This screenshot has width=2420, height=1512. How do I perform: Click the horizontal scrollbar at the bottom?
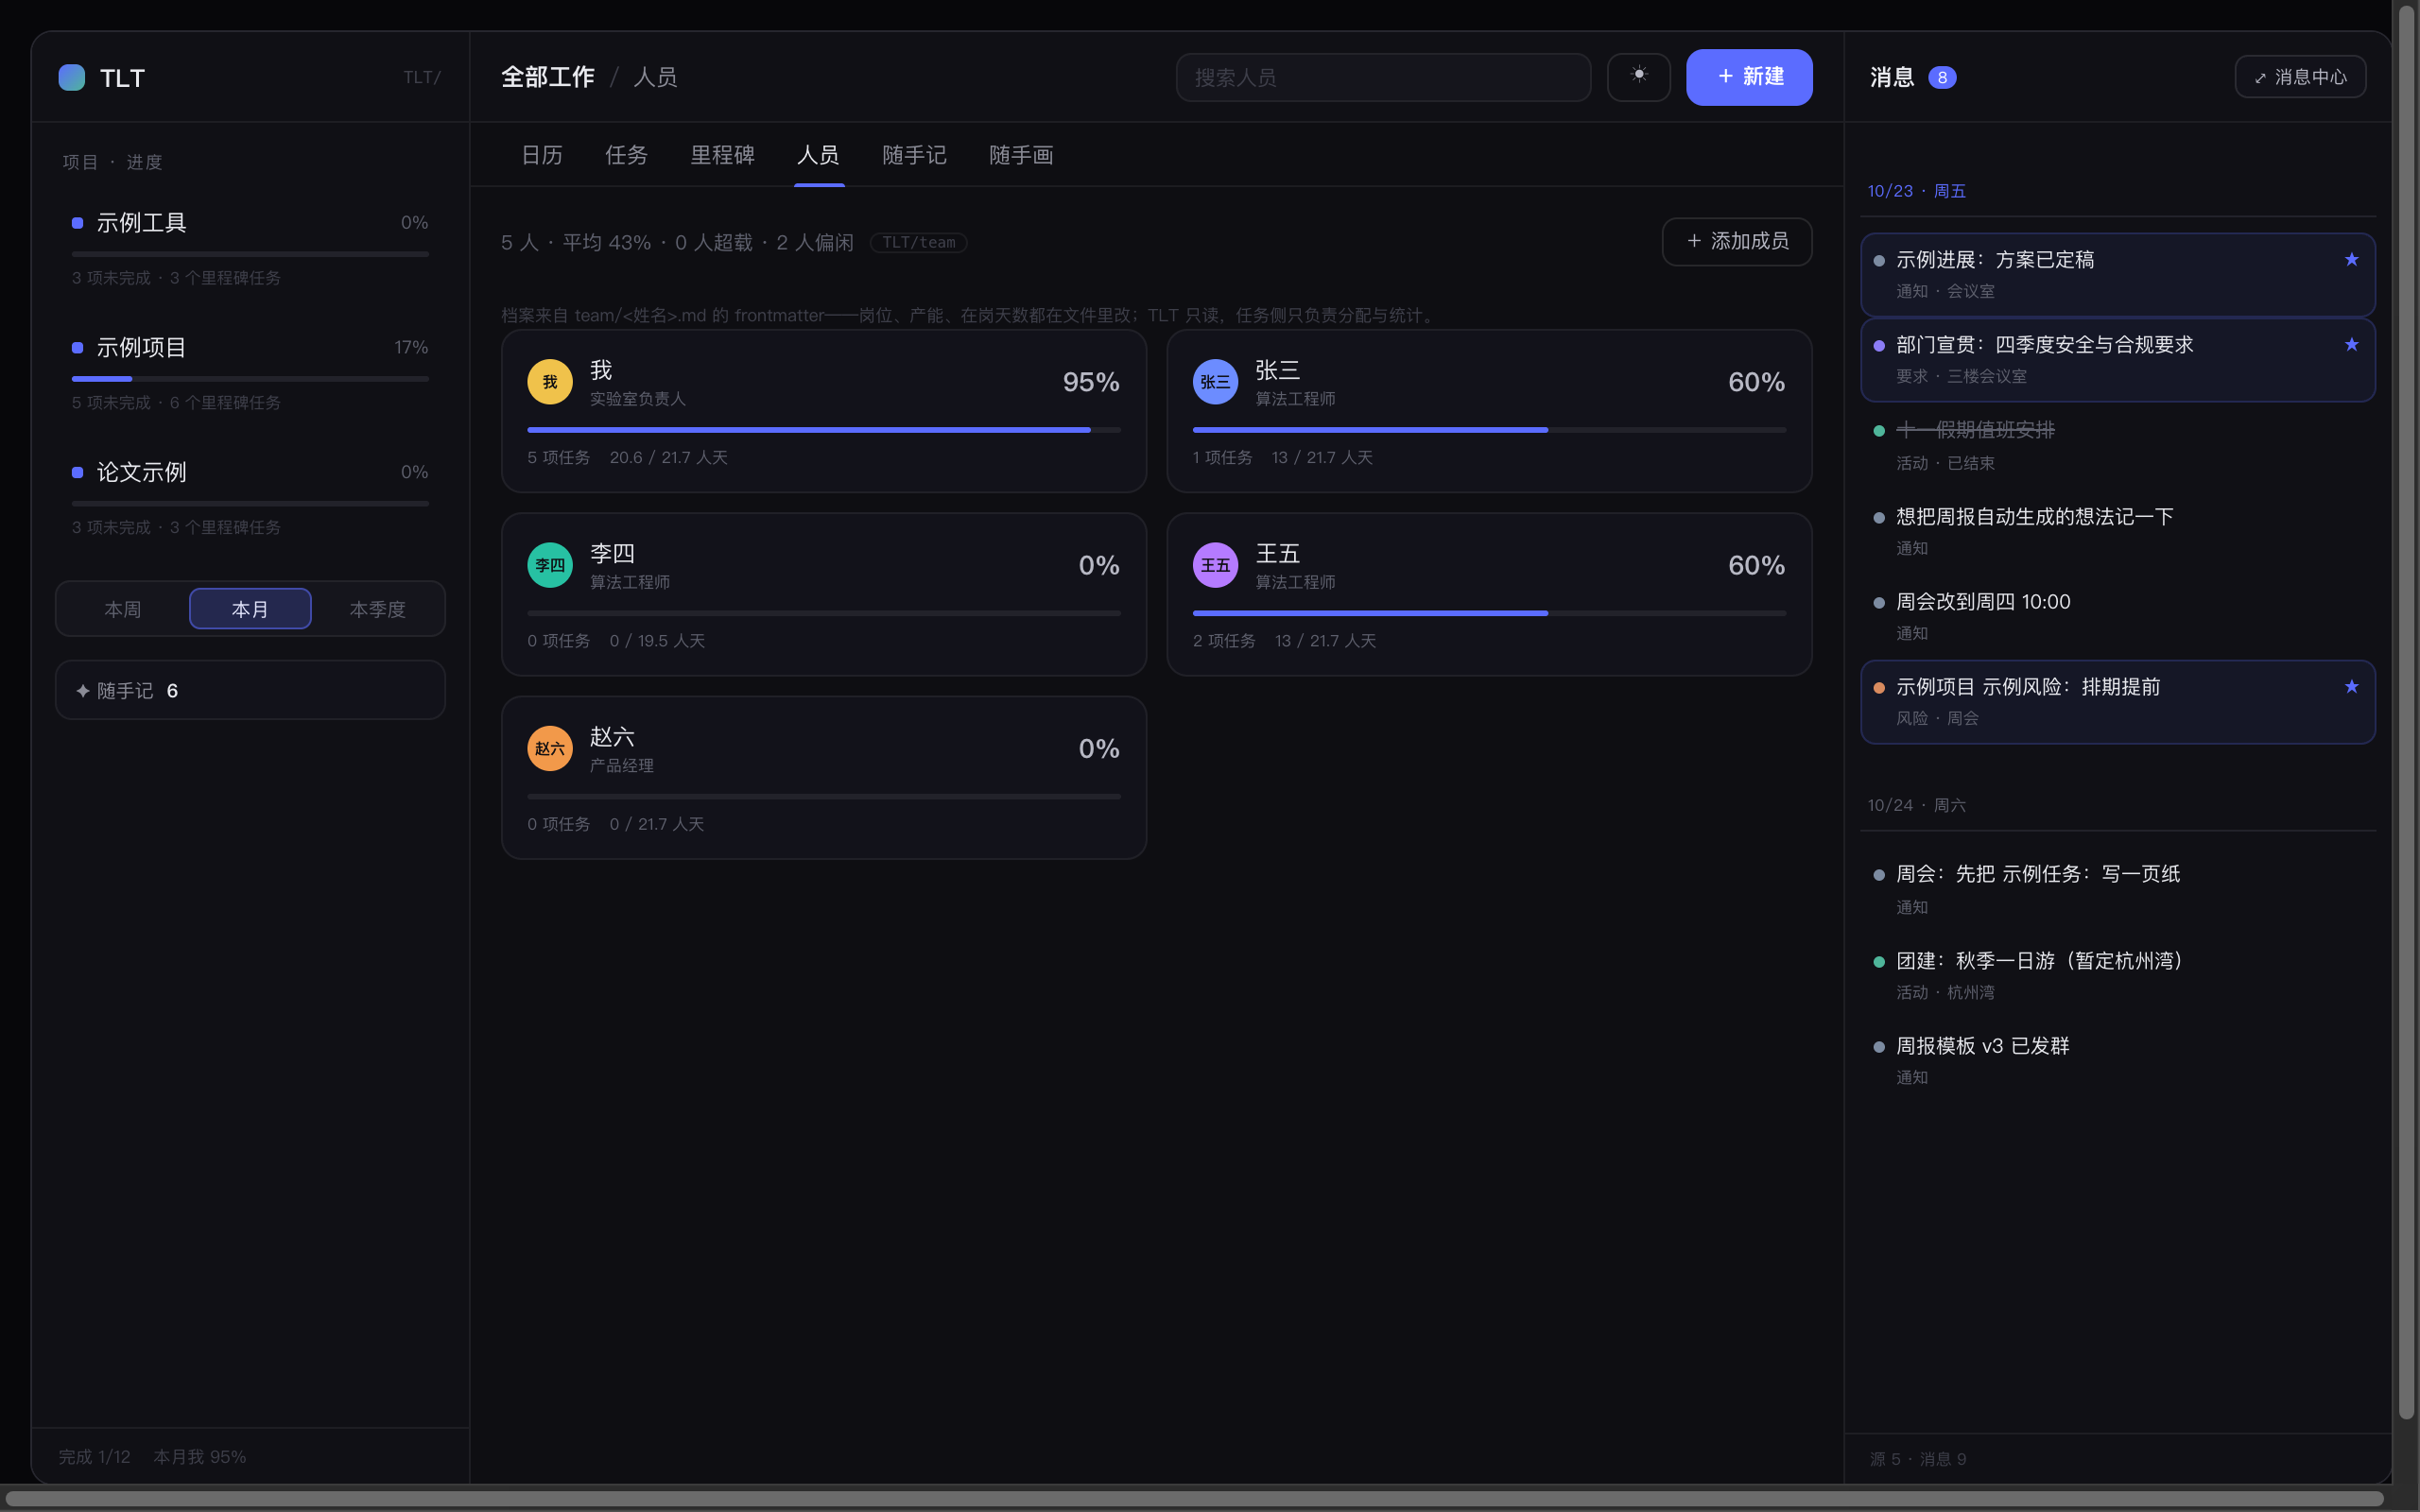[1195, 1500]
